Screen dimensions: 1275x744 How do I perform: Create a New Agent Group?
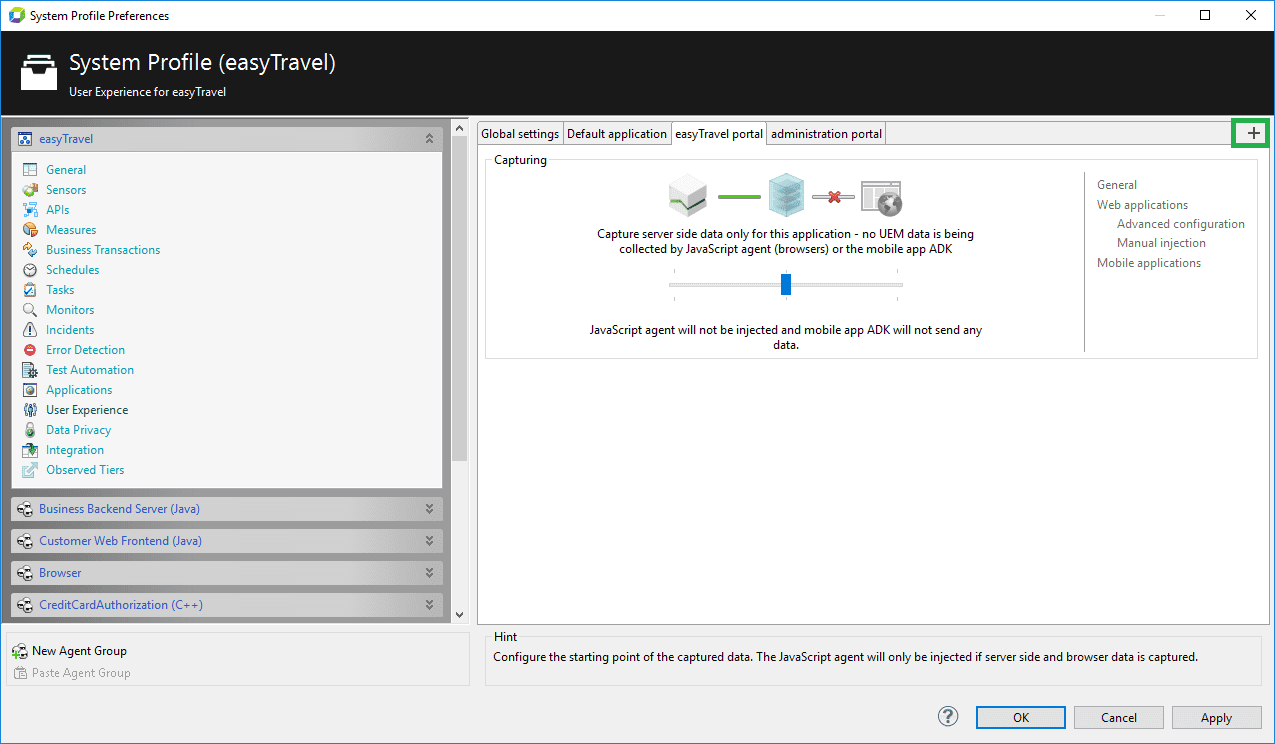79,651
